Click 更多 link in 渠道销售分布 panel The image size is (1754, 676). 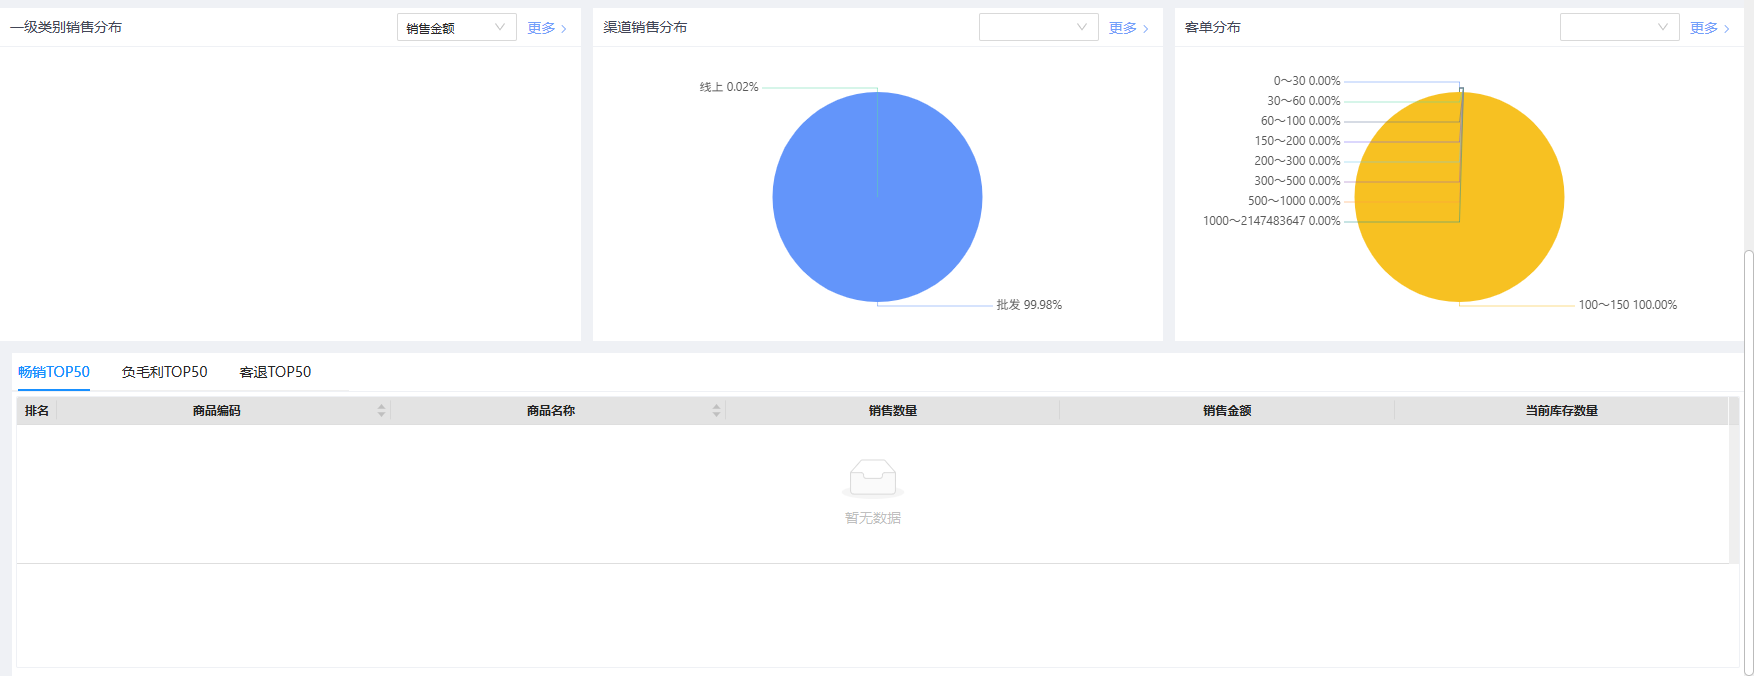click(x=1128, y=28)
